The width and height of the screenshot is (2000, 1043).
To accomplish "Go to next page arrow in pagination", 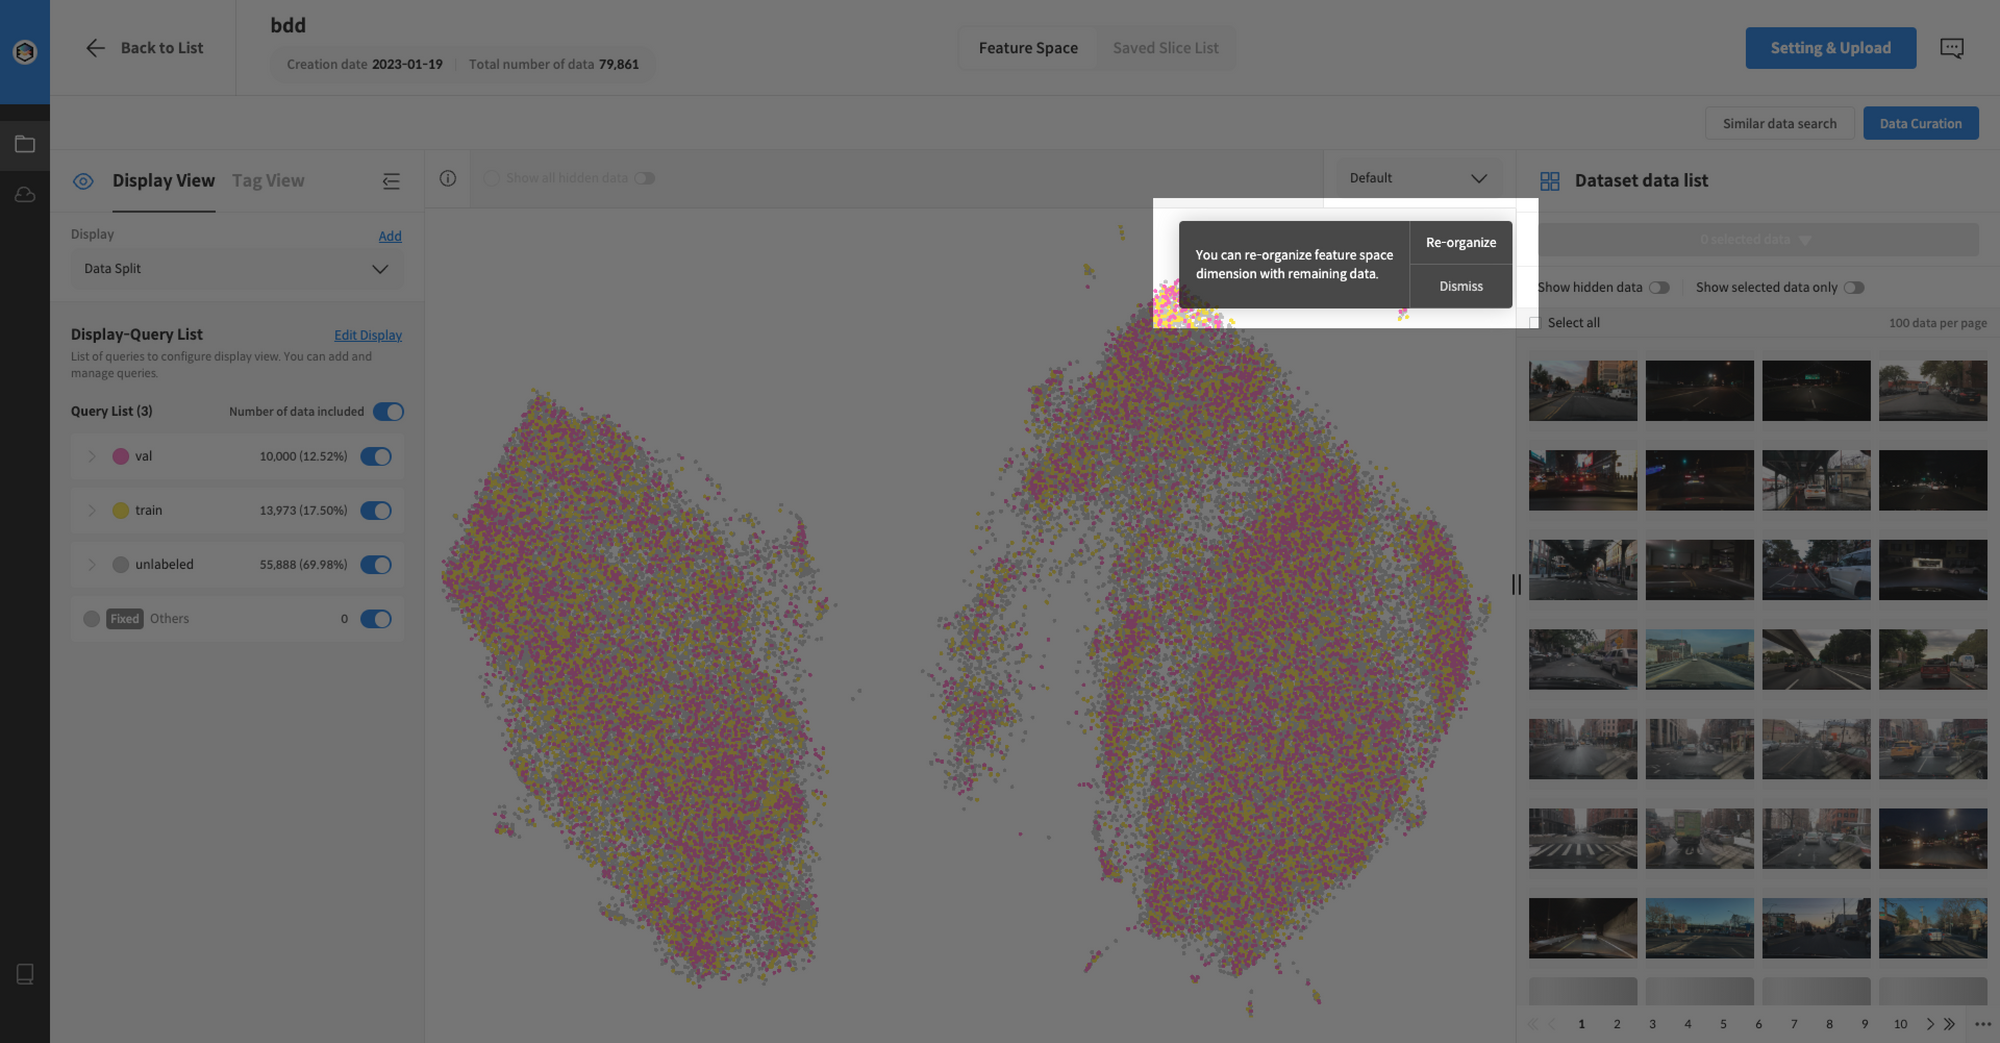I will click(x=1930, y=1024).
